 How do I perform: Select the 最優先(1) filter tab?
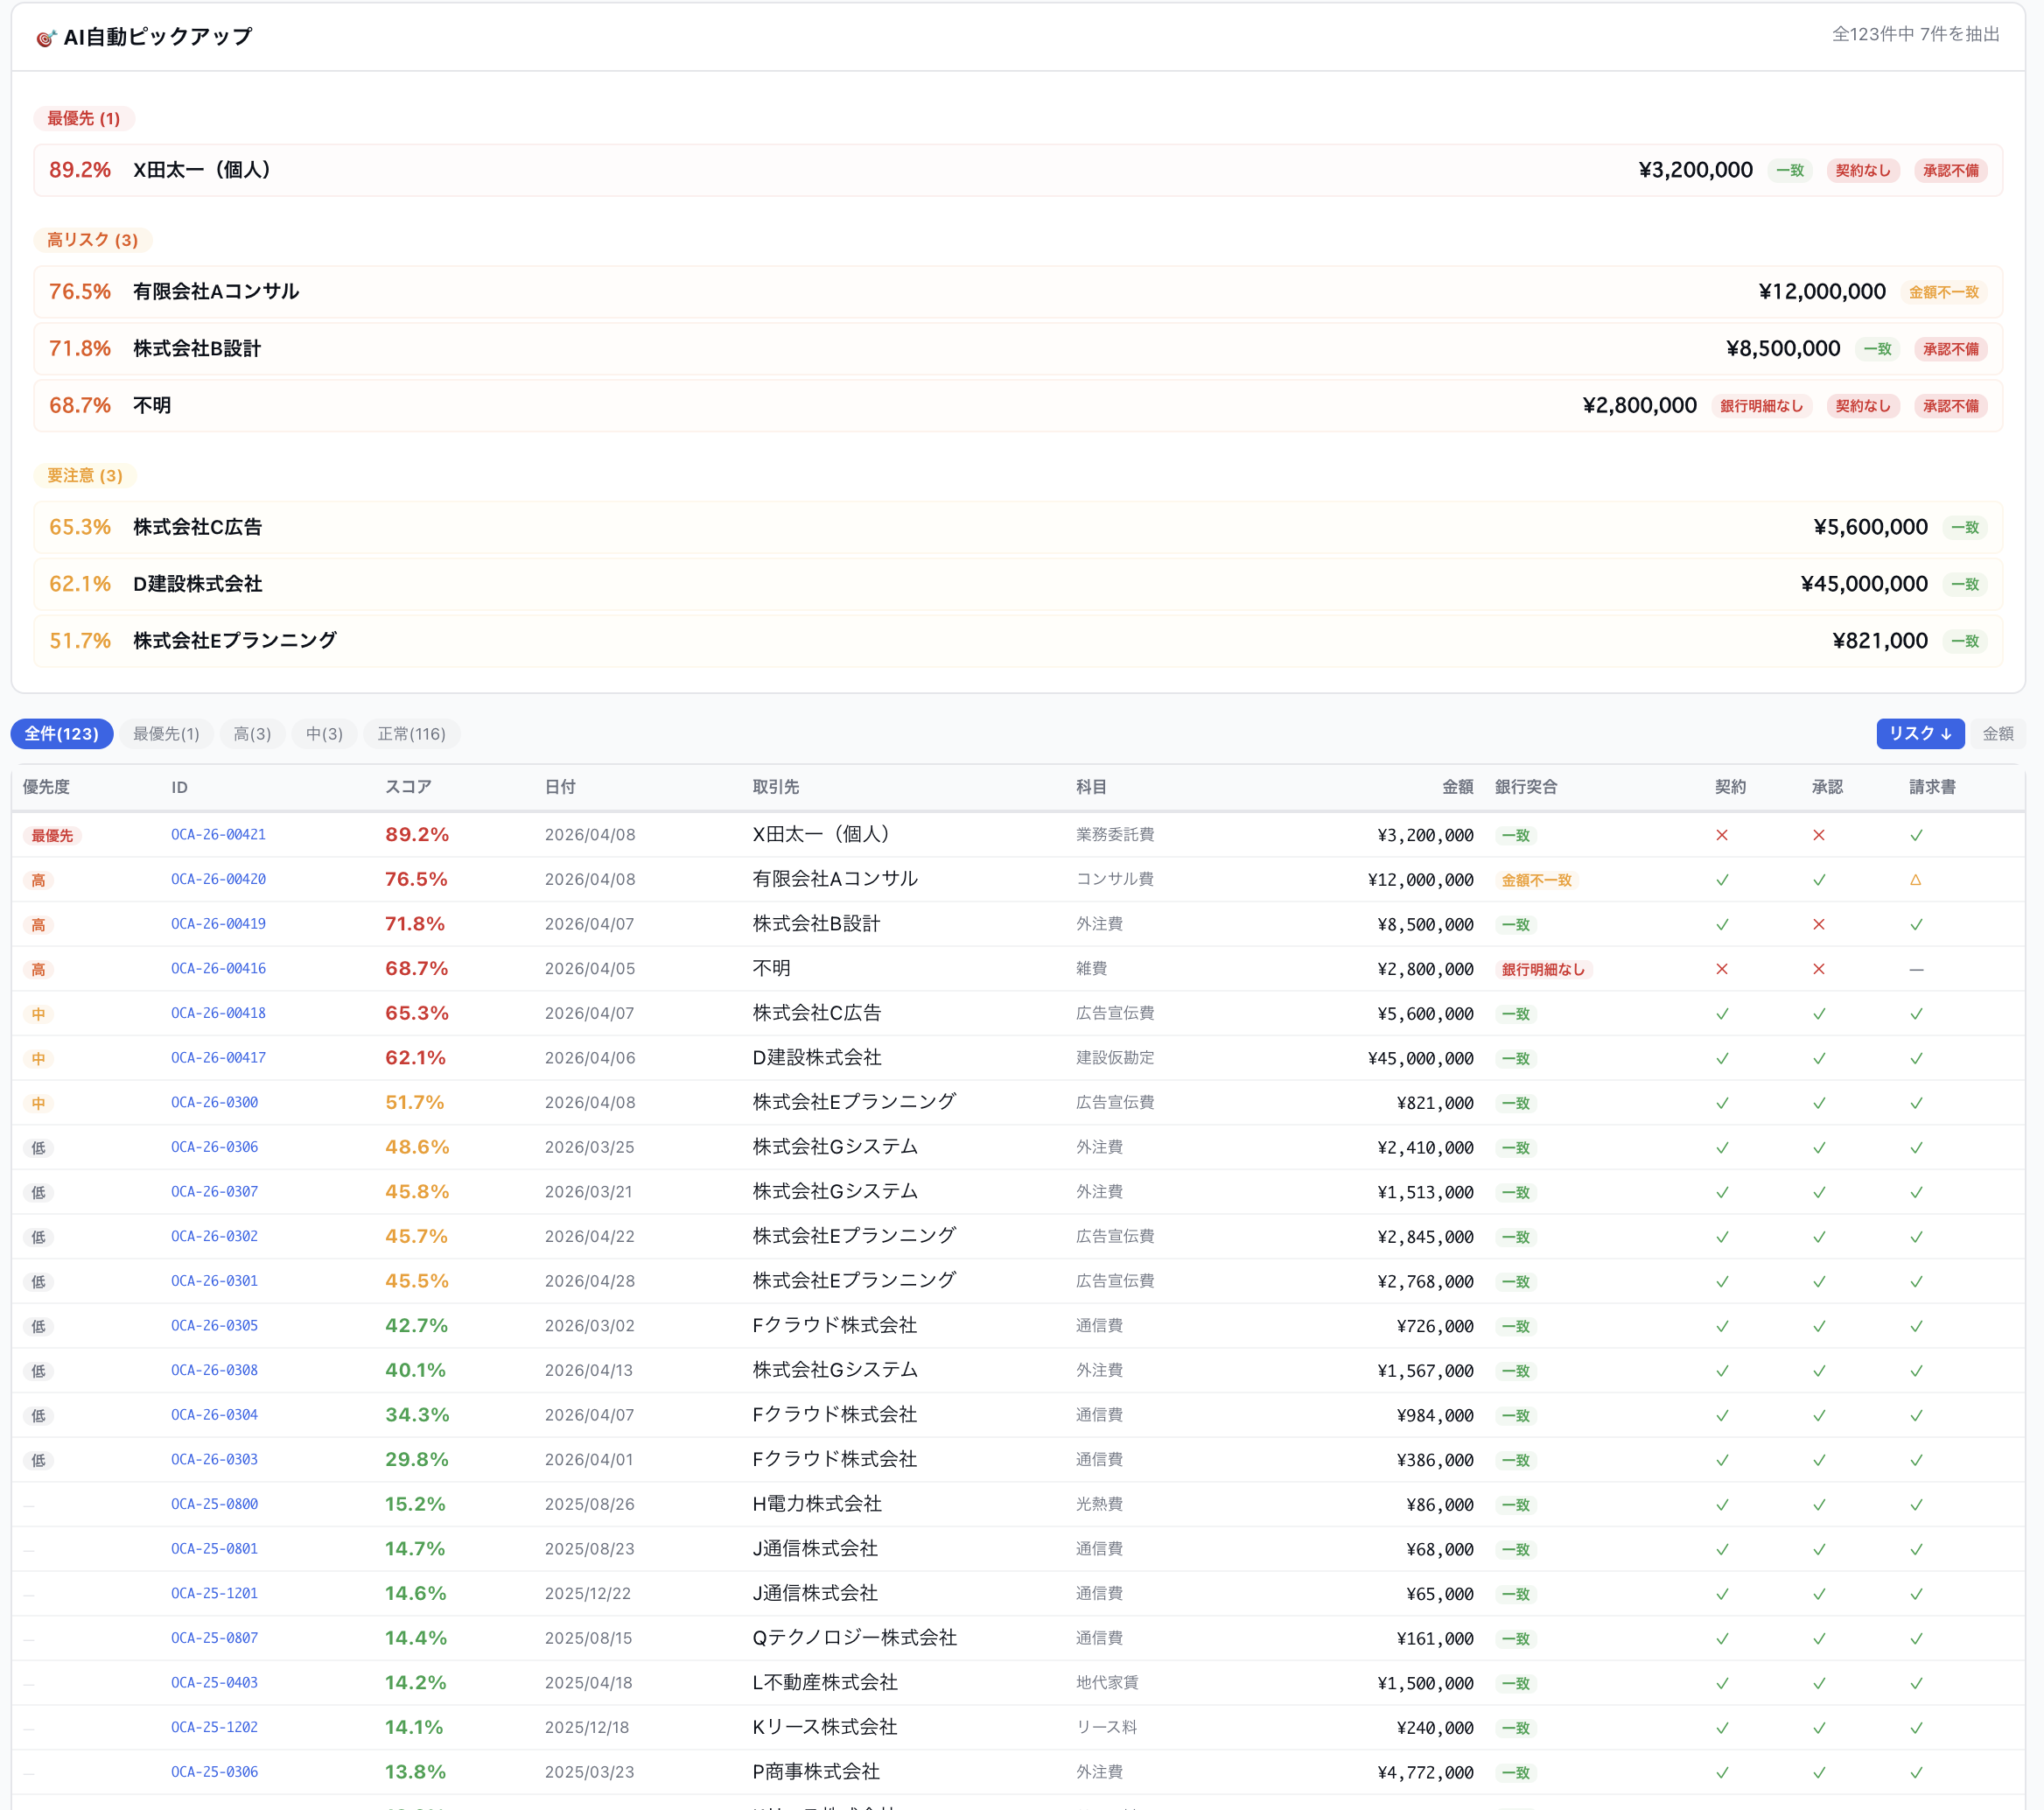pyautogui.click(x=166, y=734)
